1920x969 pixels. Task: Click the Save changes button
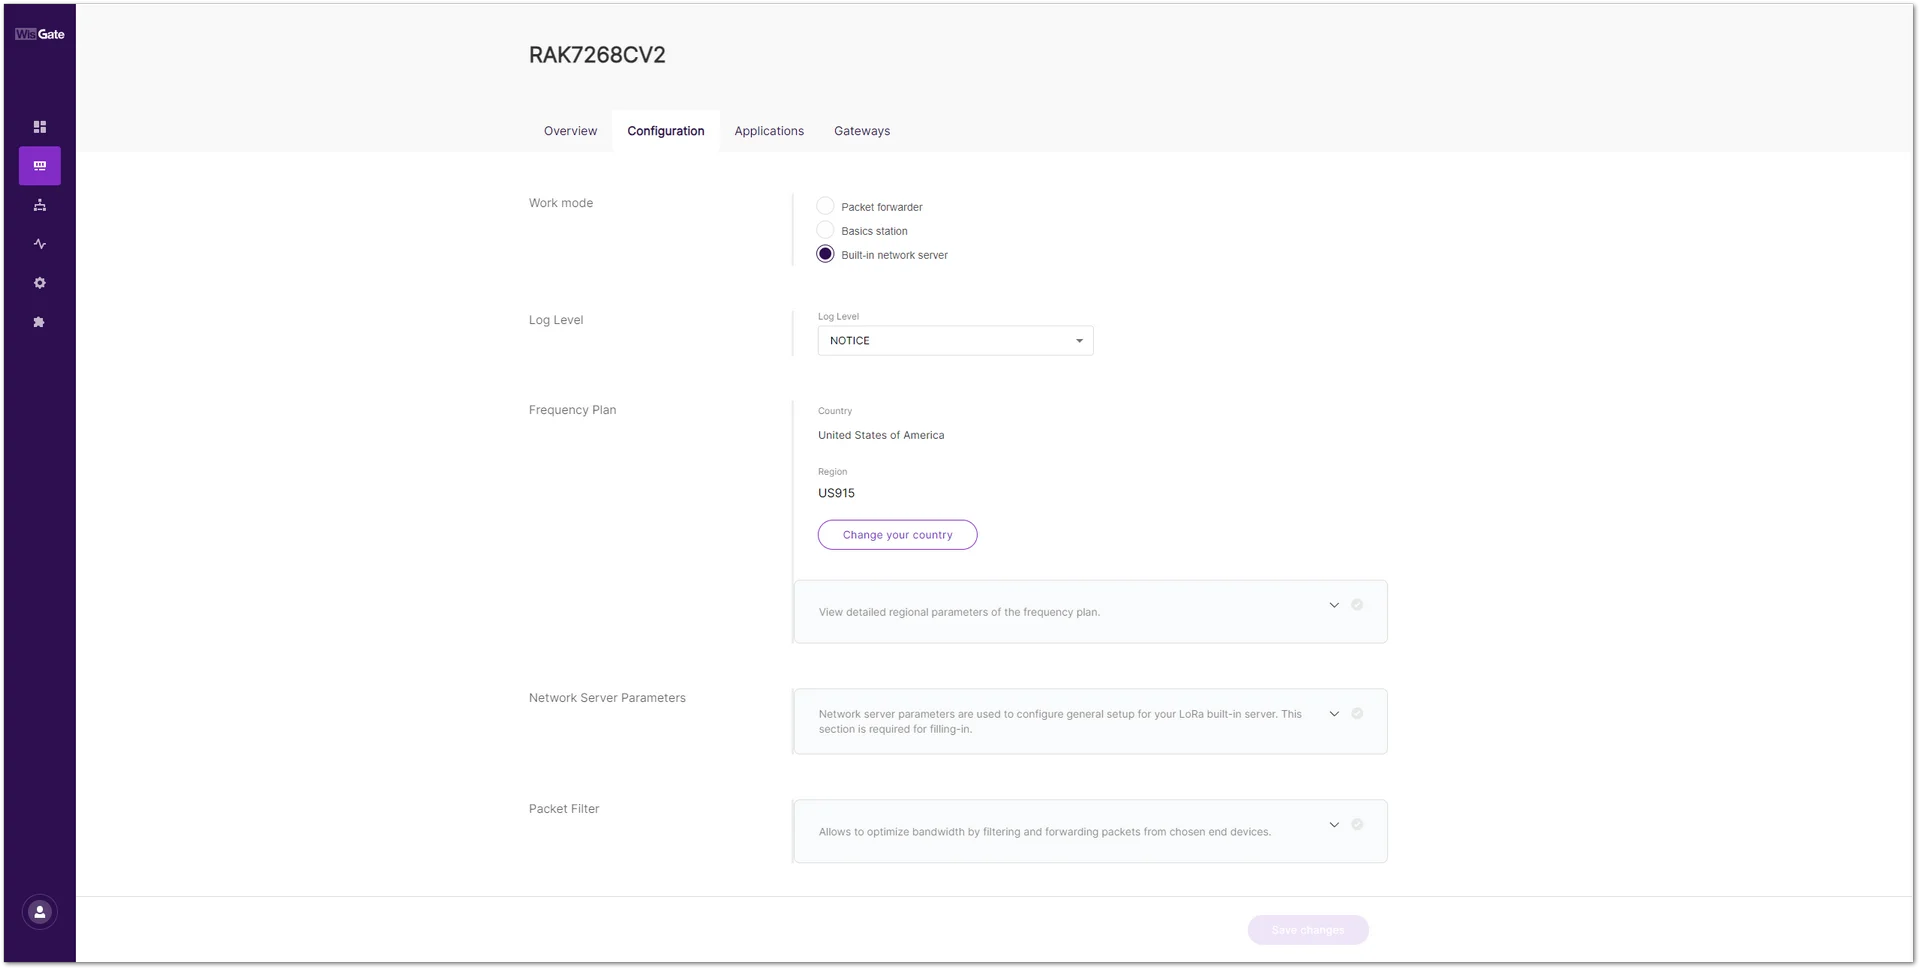click(x=1308, y=930)
